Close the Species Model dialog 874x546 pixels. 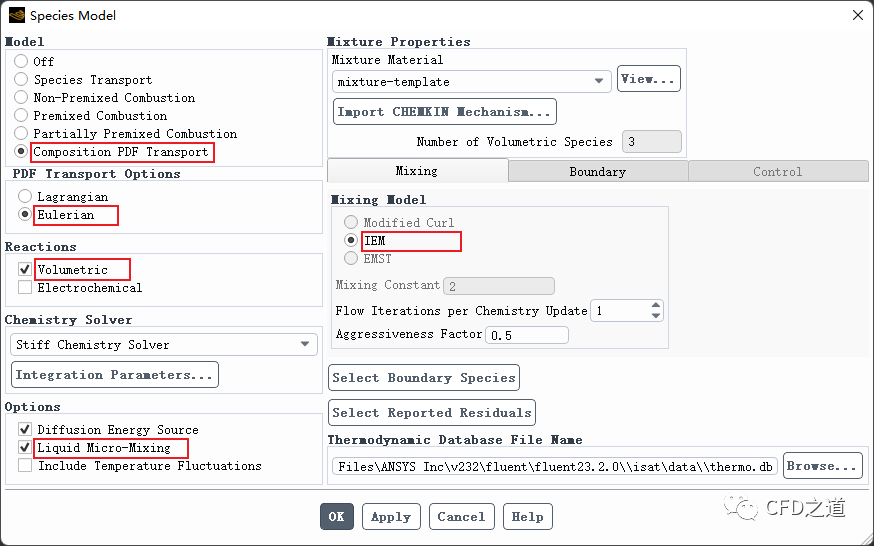coord(857,15)
